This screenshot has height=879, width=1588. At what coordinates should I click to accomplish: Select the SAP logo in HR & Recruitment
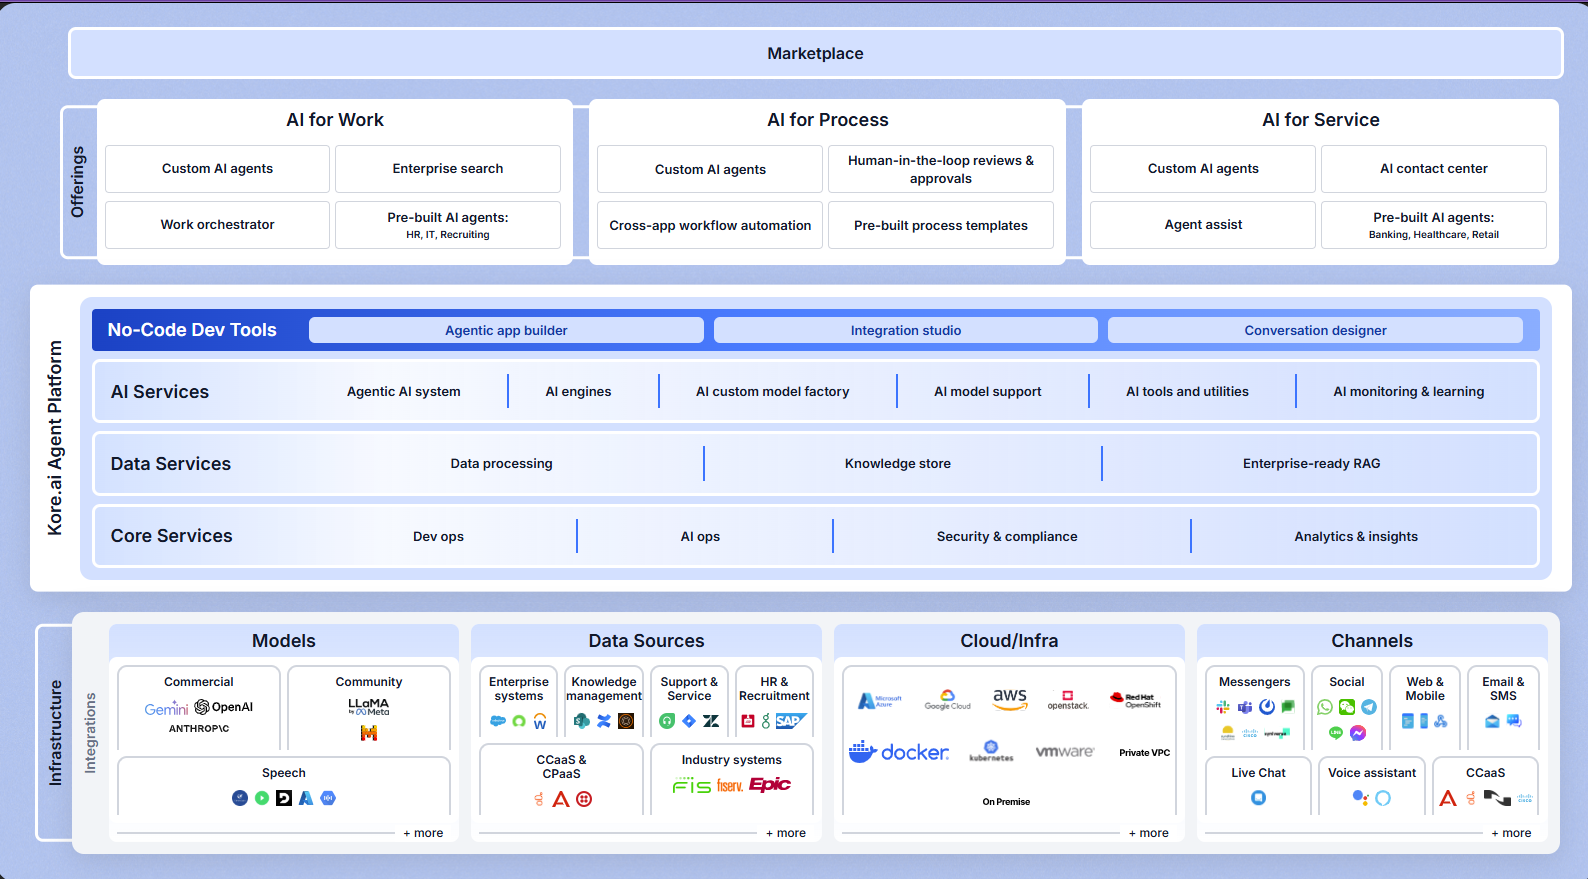click(x=790, y=721)
